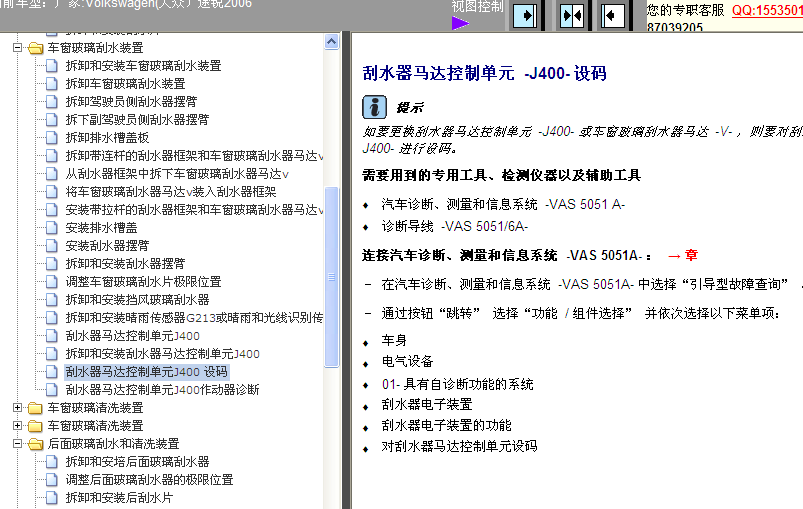The image size is (803, 509).
Task: Open 拆卸和安装刮水器马达控制单元J400 topic
Action: 162,354
